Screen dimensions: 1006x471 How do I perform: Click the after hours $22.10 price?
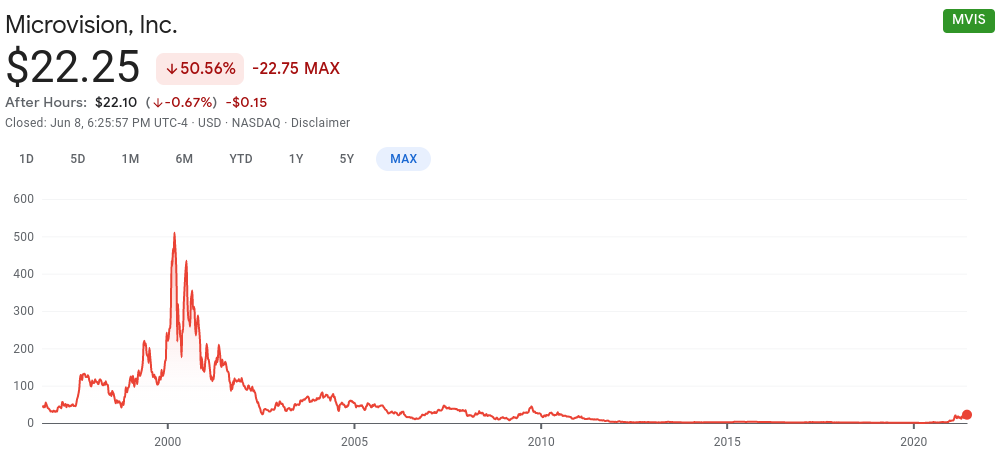pyautogui.click(x=116, y=102)
